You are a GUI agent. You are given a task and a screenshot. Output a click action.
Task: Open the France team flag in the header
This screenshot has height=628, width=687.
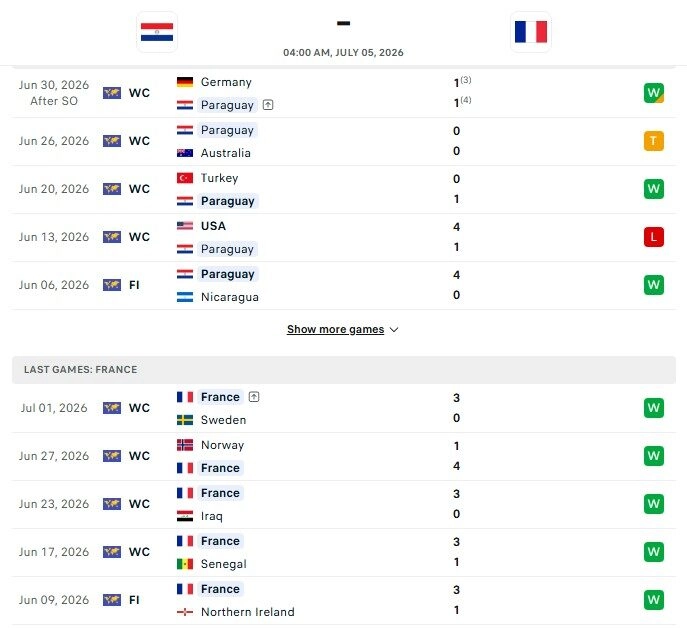tap(531, 32)
